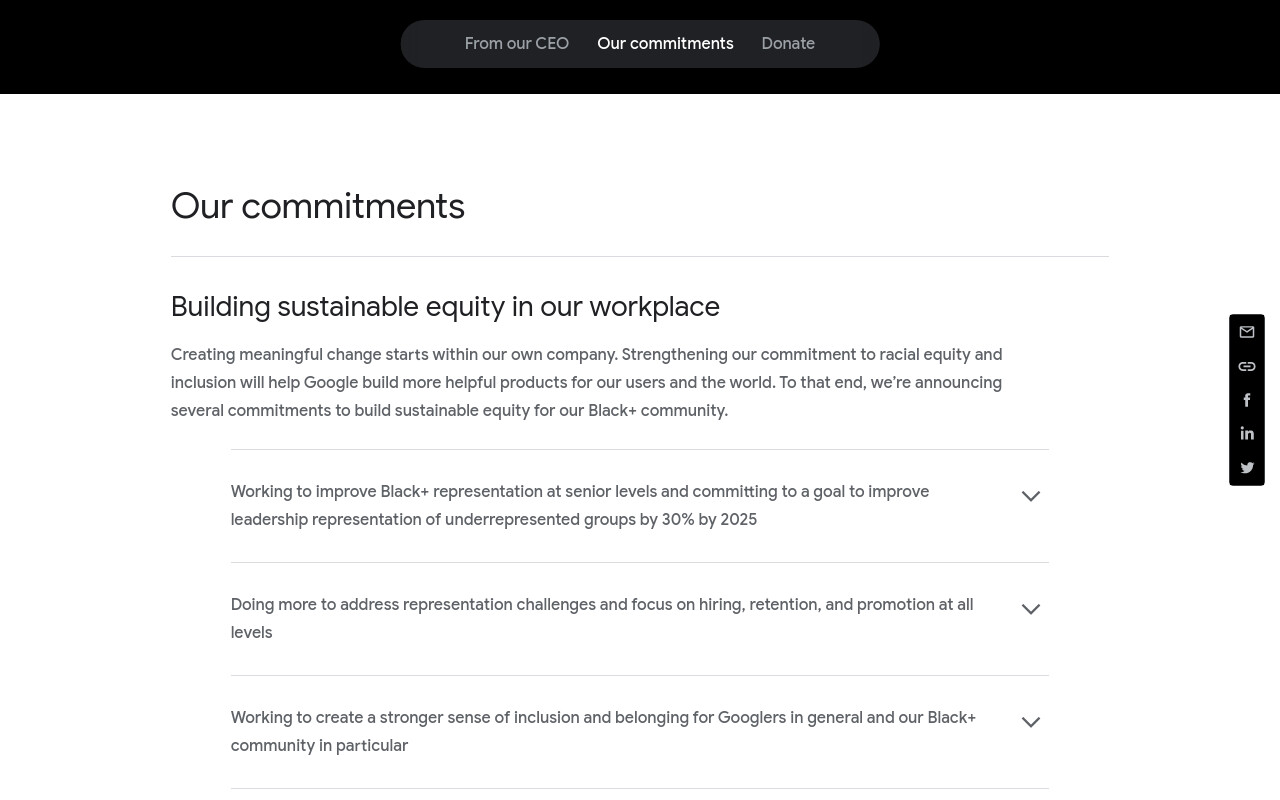
Task: Share the page on Twitter
Action: (1247, 468)
